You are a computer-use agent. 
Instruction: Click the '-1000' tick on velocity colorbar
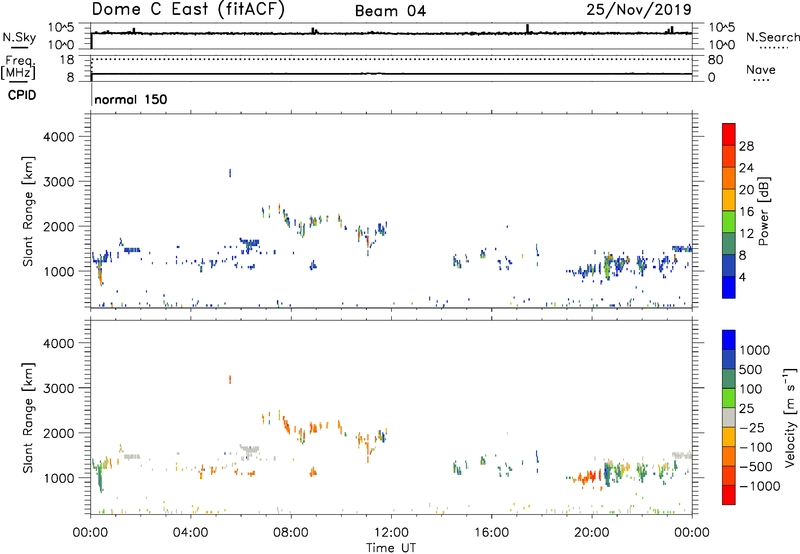coord(759,486)
